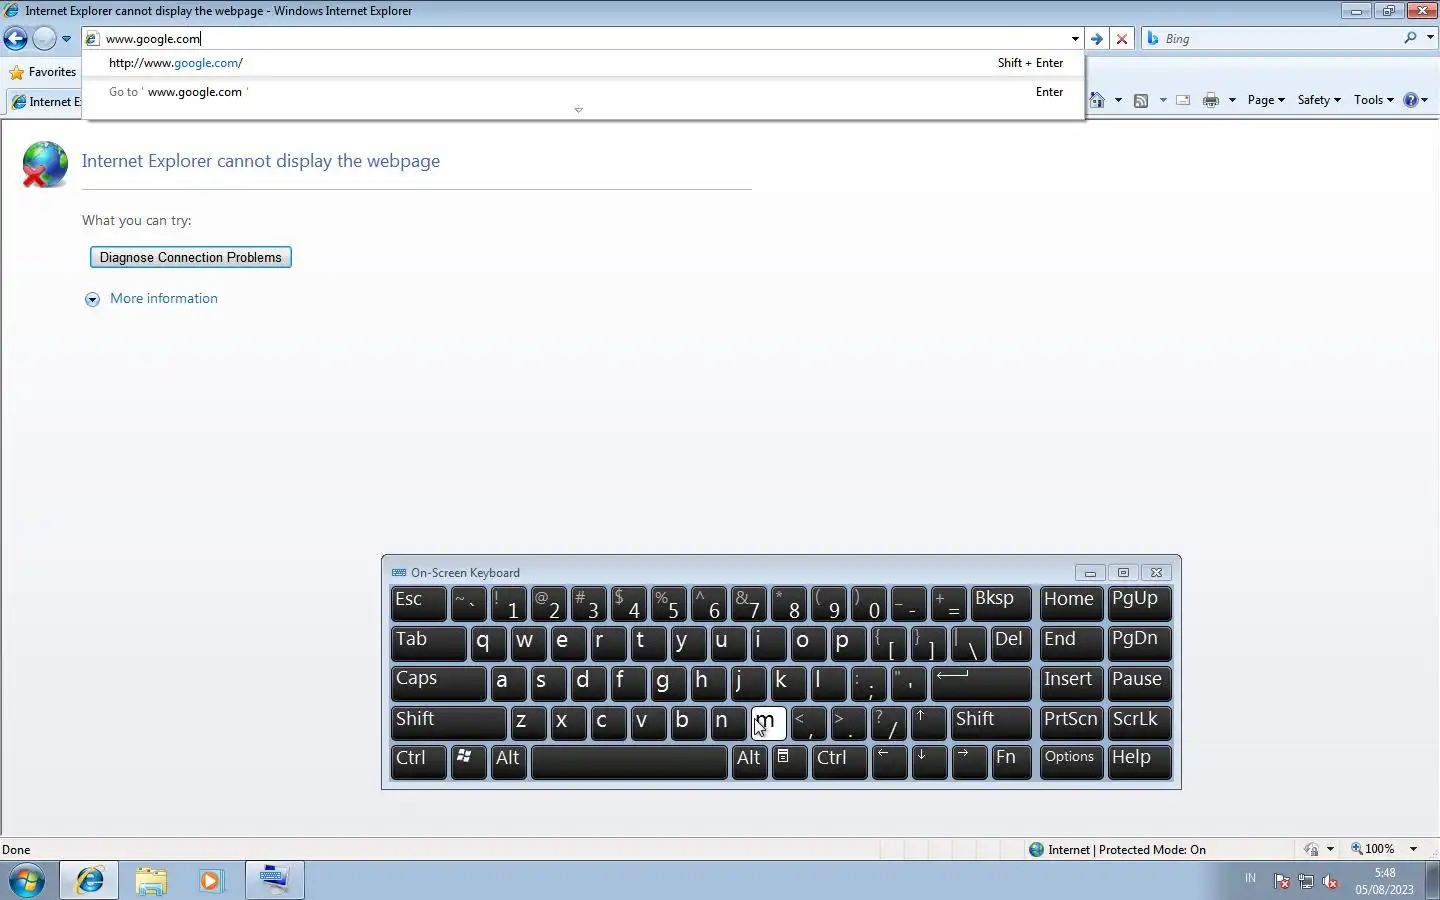Click the Bksp key on the On-Screen Keyboard
This screenshot has width=1440, height=900.
pos(1001,603)
